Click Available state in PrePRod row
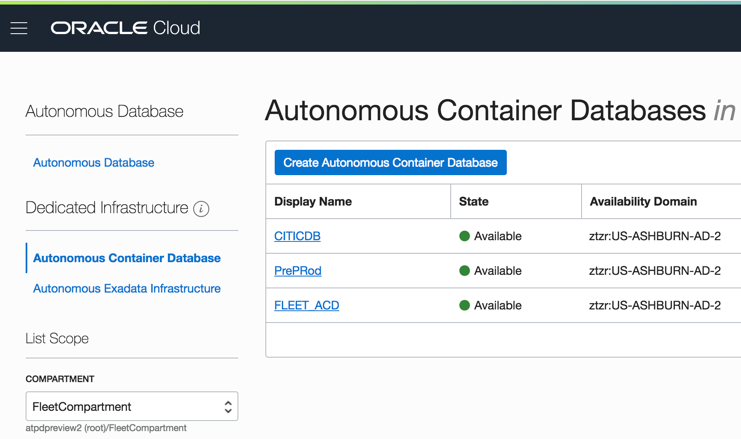Viewport: 741px width, 439px height. pyautogui.click(x=498, y=271)
